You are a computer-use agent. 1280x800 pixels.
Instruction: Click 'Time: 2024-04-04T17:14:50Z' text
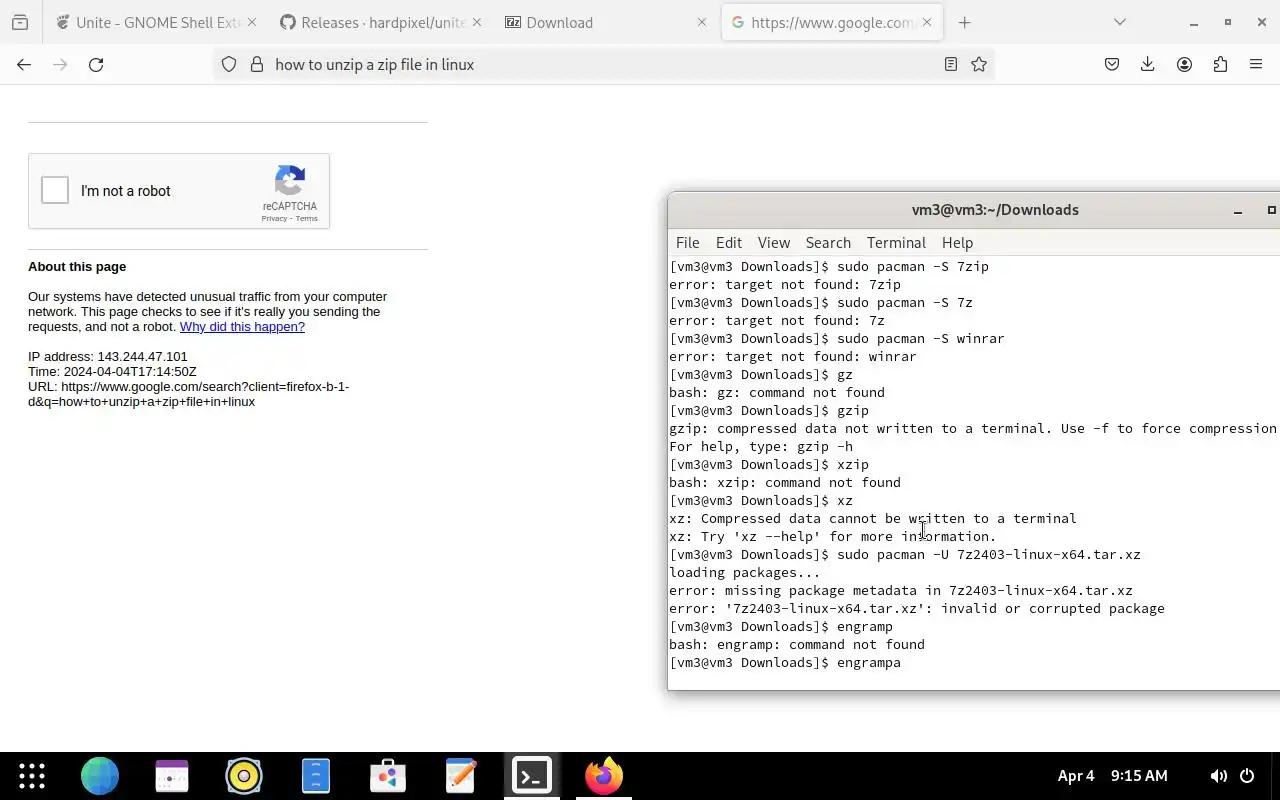(112, 372)
